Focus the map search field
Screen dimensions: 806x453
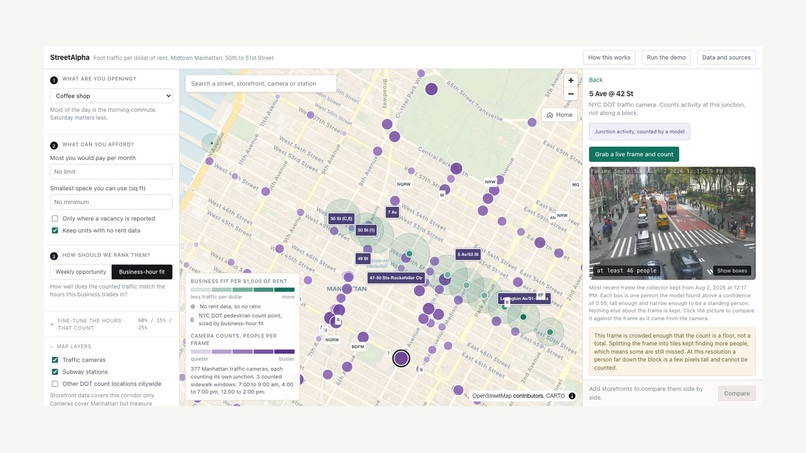click(x=261, y=83)
